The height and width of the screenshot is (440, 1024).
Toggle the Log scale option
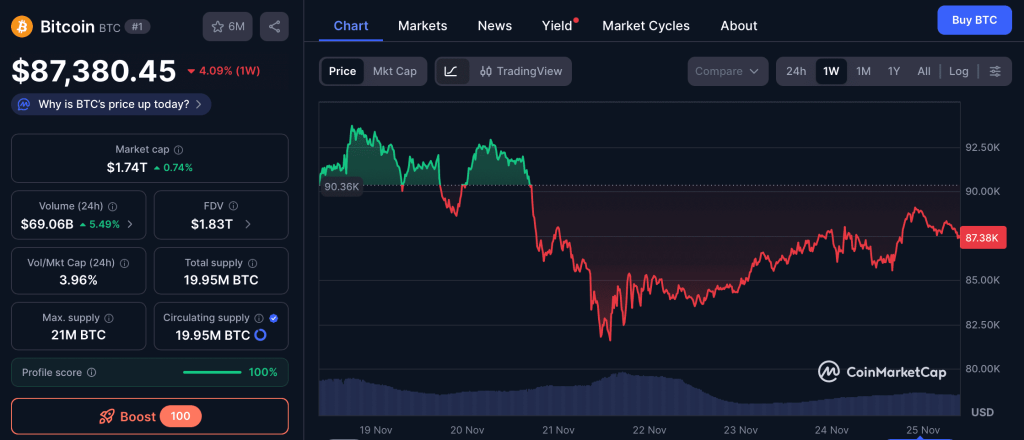[958, 71]
